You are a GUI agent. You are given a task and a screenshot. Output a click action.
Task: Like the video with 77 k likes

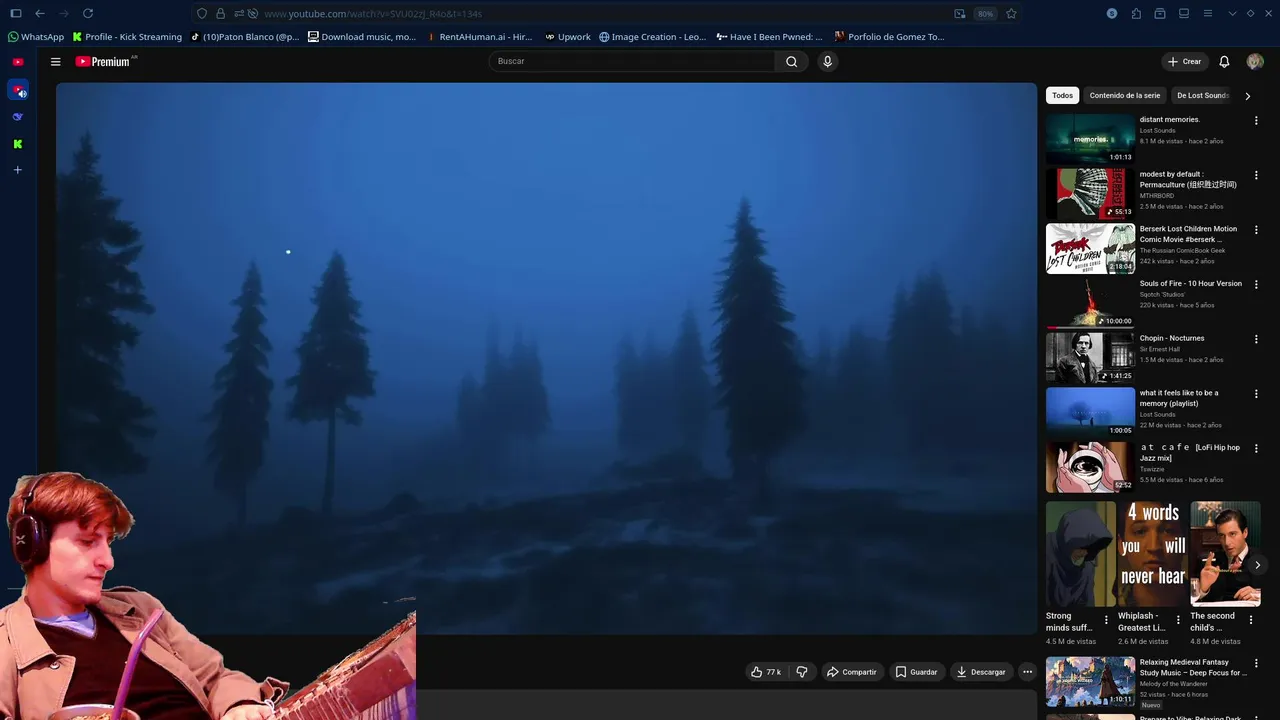[x=765, y=672]
